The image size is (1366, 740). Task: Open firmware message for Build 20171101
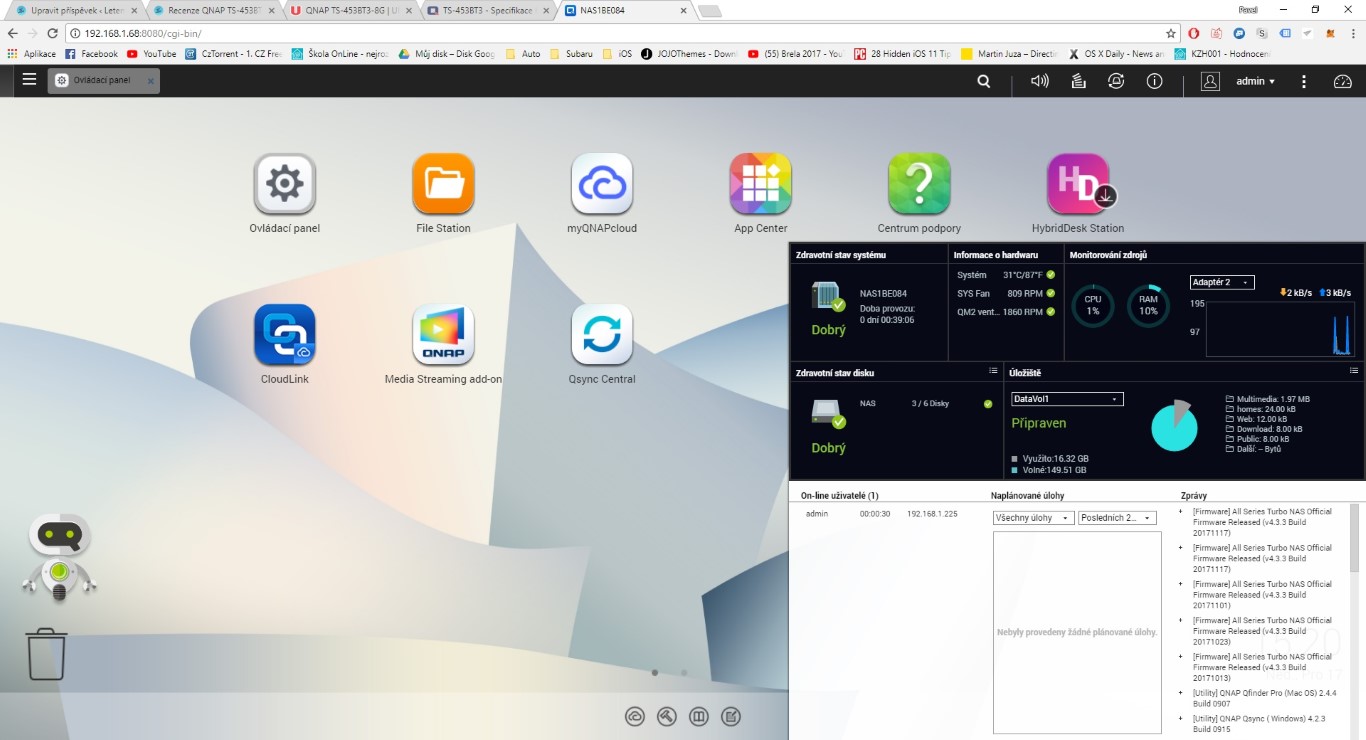pos(1262,594)
